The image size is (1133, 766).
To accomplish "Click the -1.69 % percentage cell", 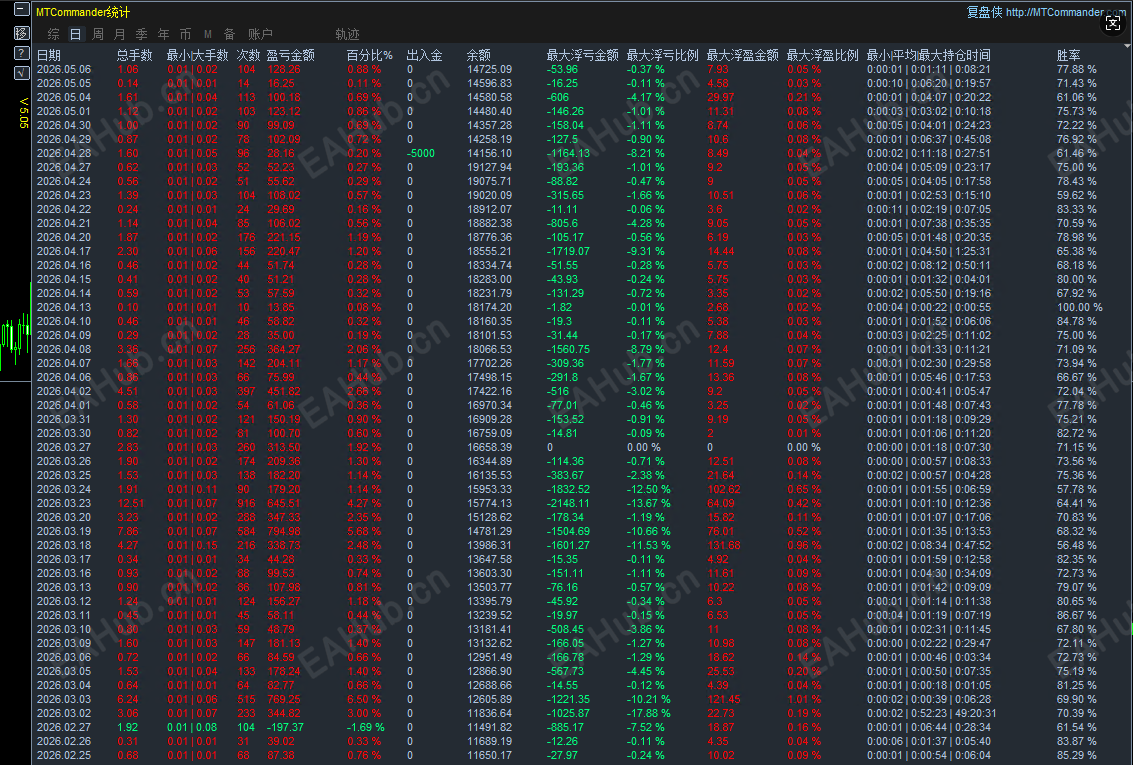I will click(x=366, y=727).
